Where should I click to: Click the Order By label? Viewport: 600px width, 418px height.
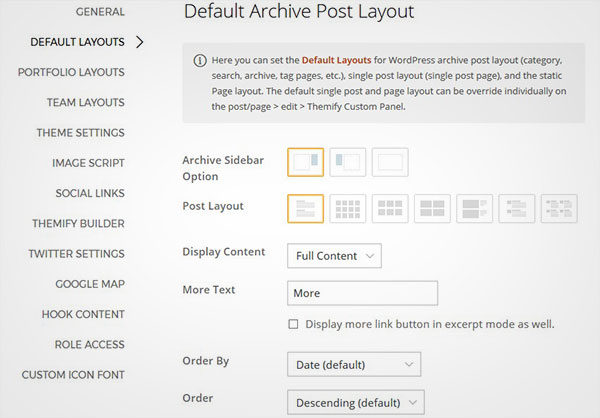coord(206,361)
